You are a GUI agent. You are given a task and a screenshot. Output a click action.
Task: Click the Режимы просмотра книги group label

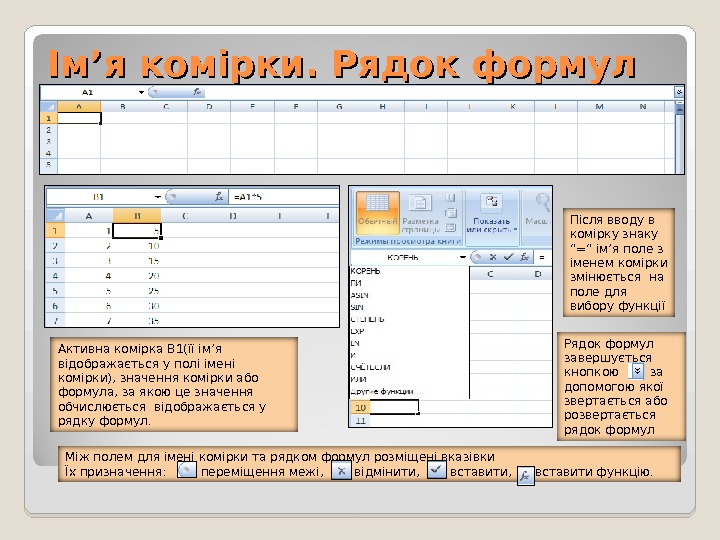tap(408, 241)
